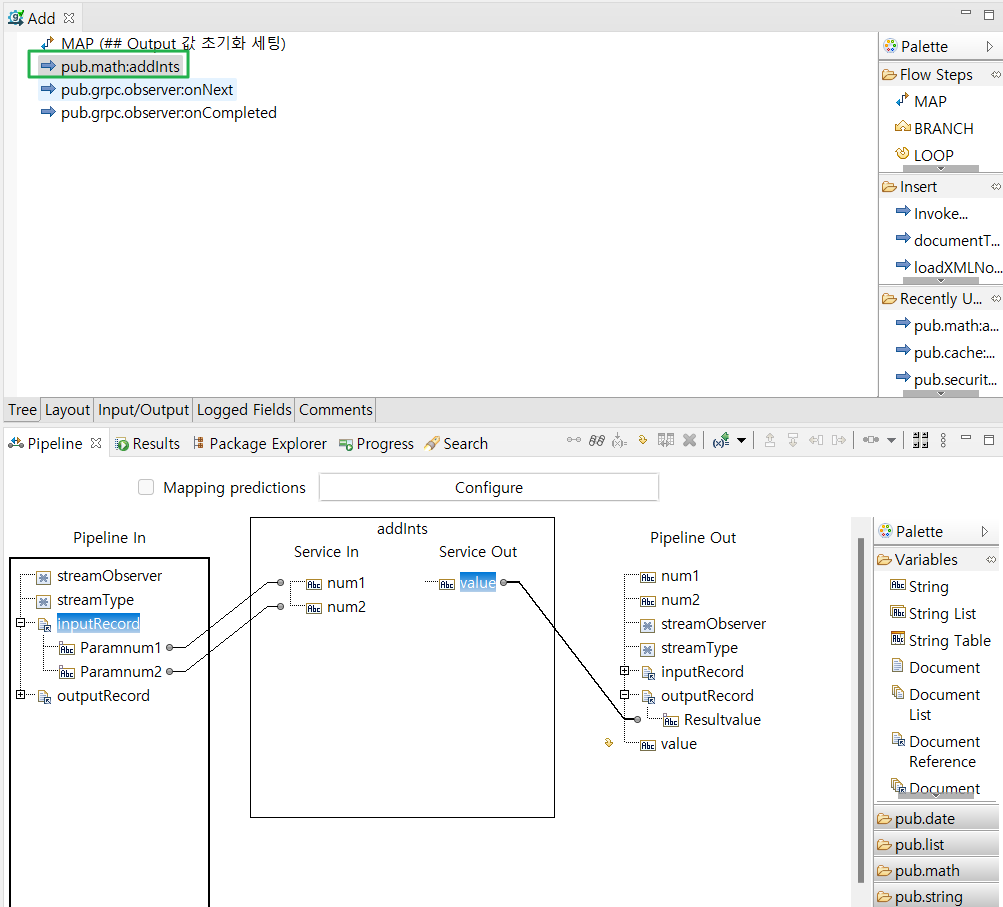This screenshot has height=907, width=1003.
Task: Click the chain link icon in Pipeline toolbar
Action: pyautogui.click(x=597, y=440)
